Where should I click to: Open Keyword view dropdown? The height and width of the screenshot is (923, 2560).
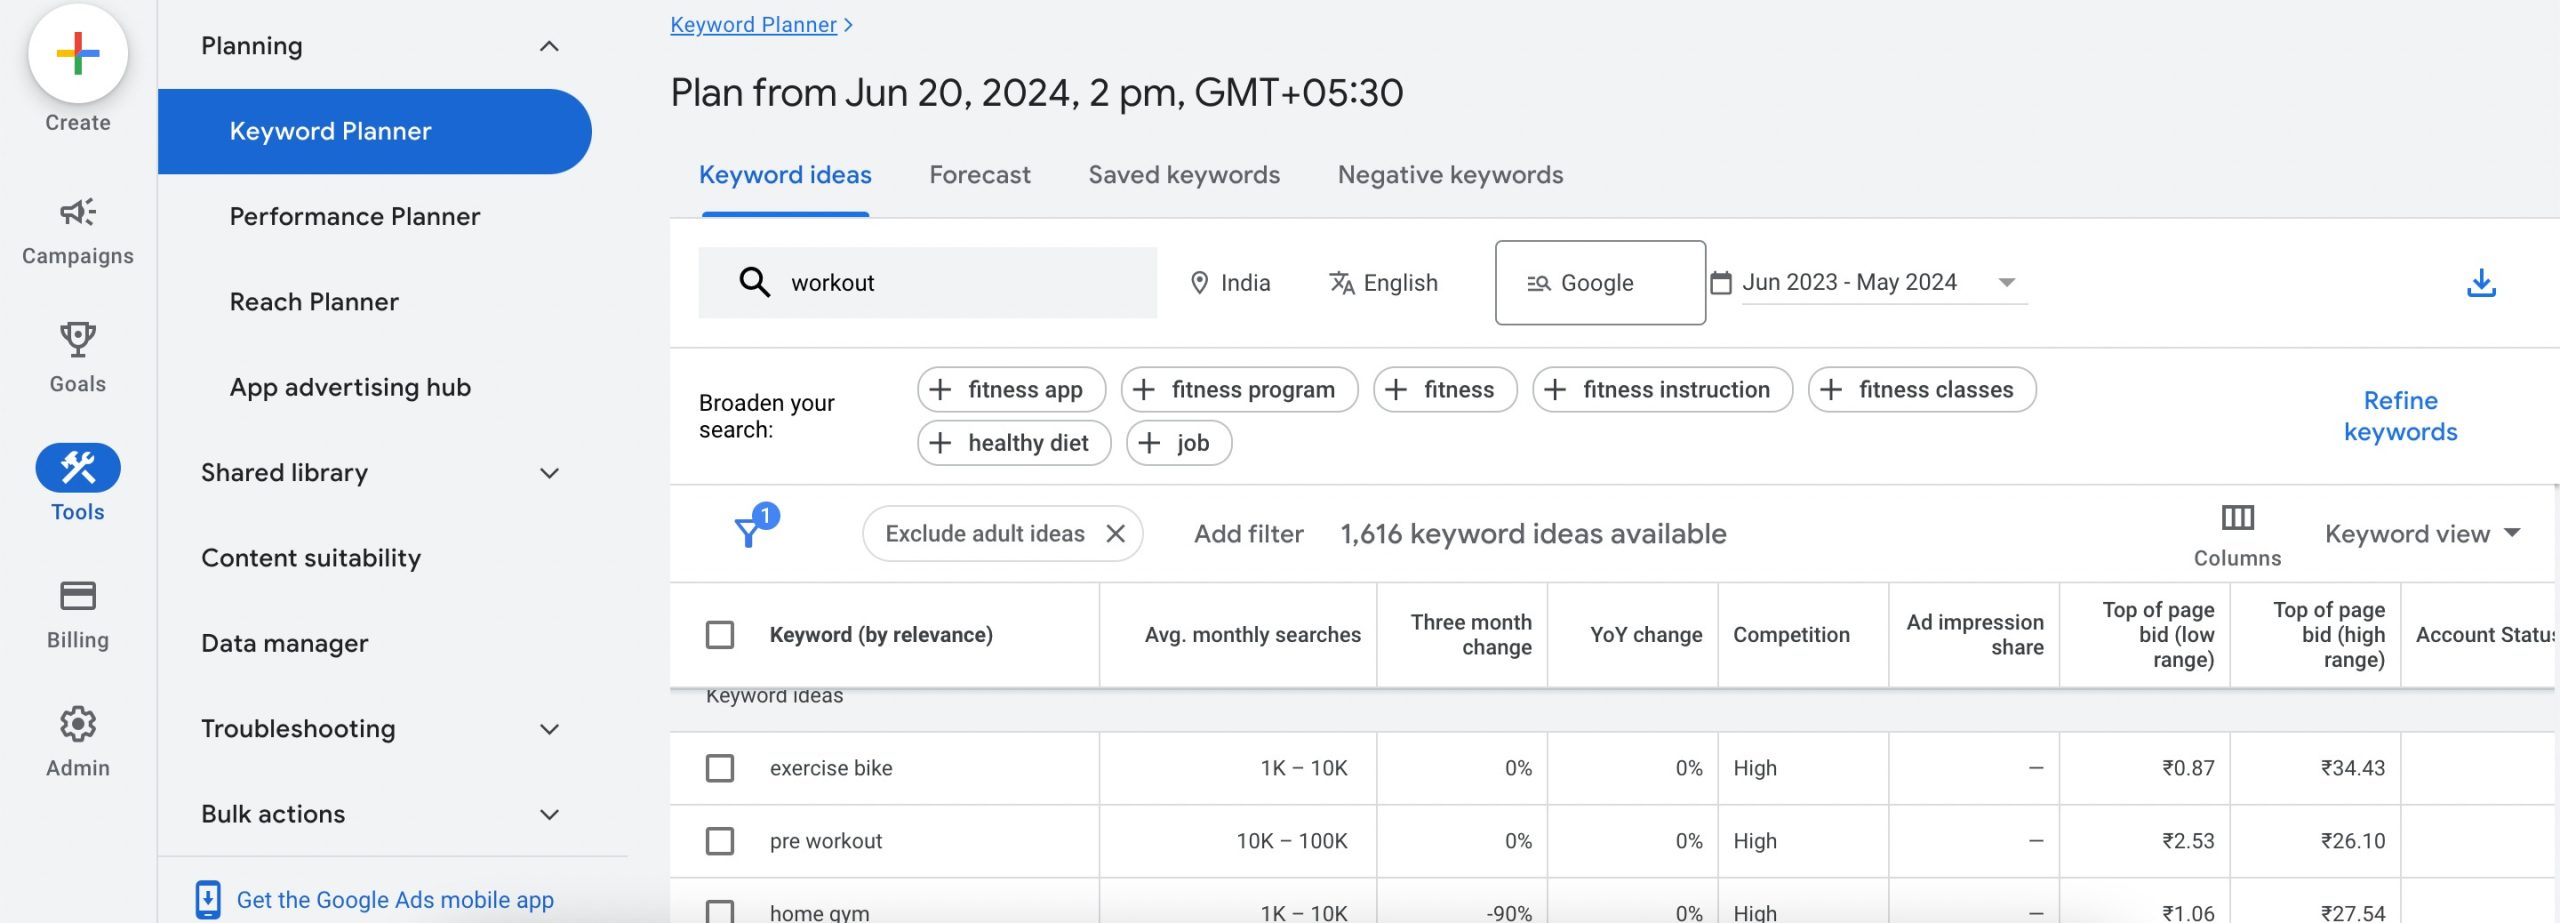2421,534
